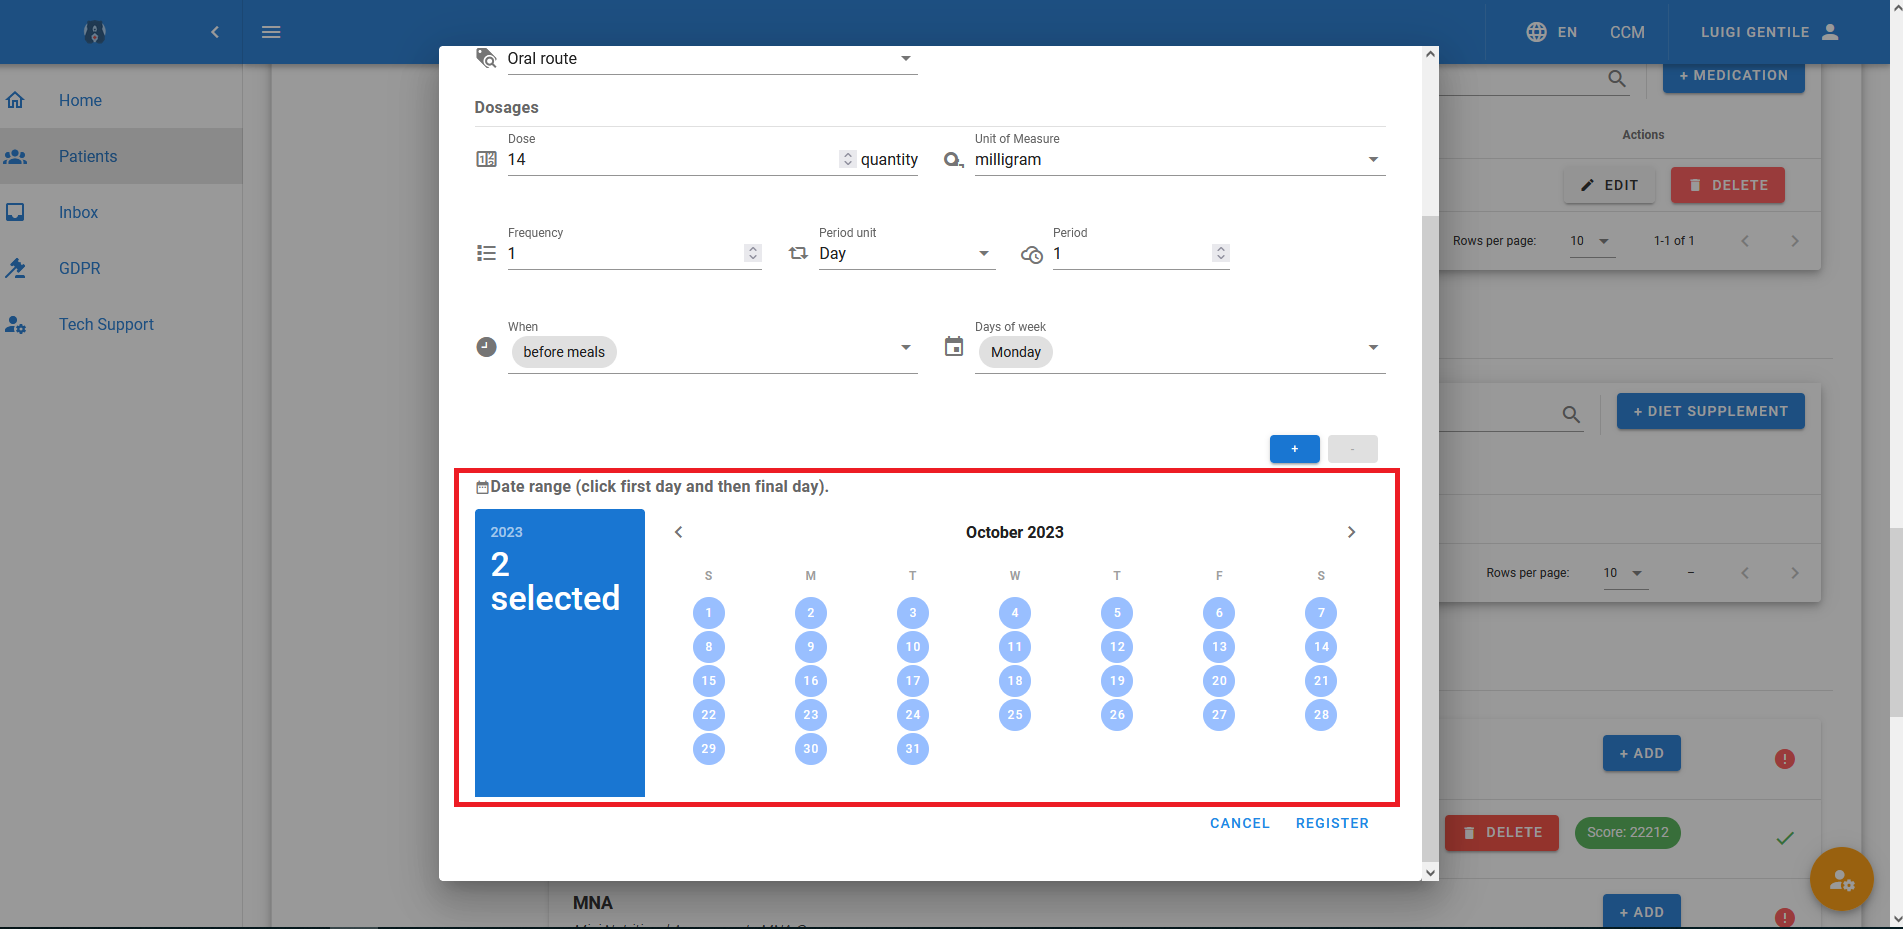
Task: Expand the When dropdown arrow
Action: coord(906,347)
